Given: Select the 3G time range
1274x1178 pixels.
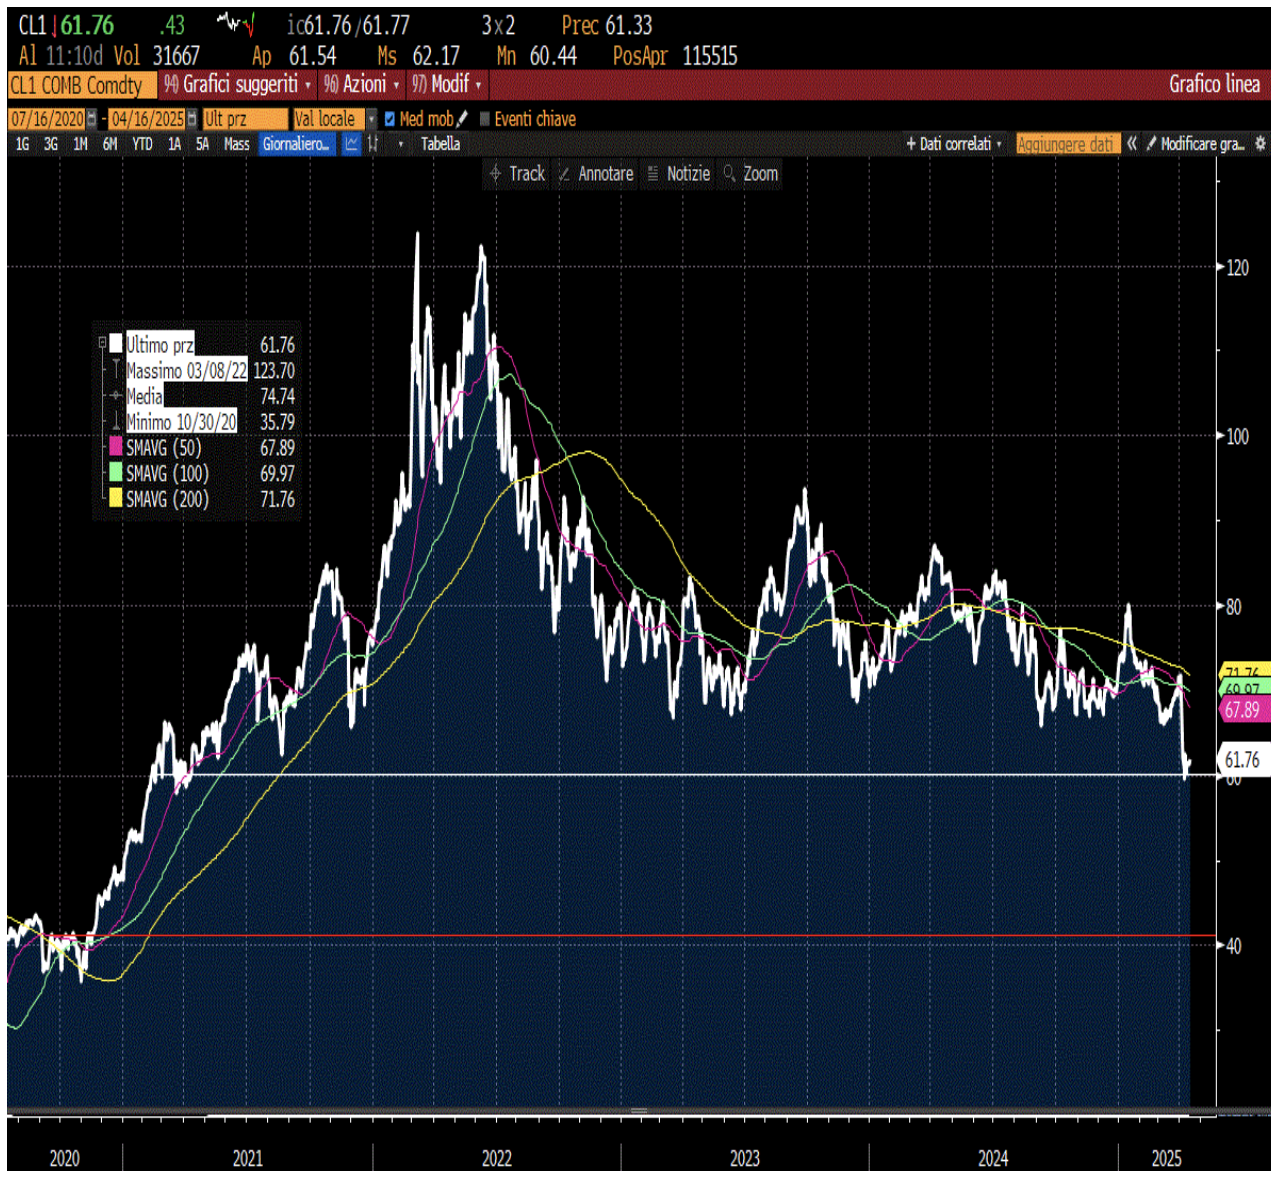Looking at the screenshot, I should (x=51, y=144).
